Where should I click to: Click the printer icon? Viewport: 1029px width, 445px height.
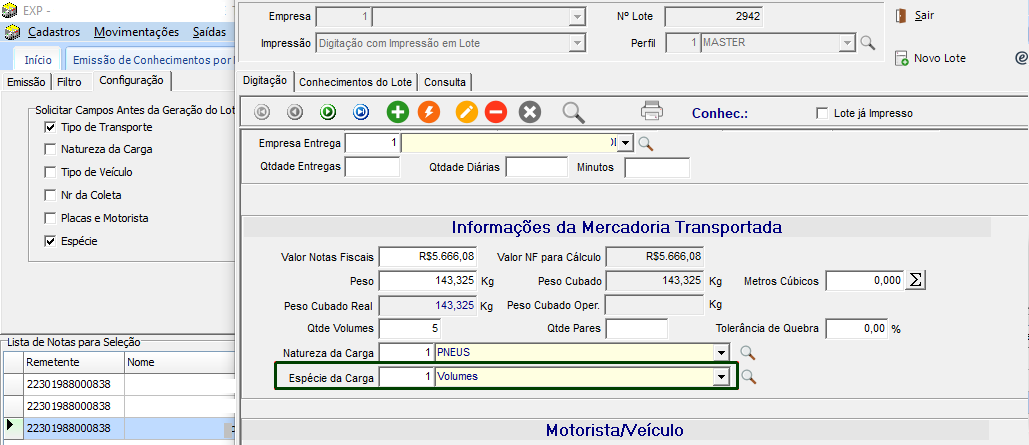[x=652, y=112]
